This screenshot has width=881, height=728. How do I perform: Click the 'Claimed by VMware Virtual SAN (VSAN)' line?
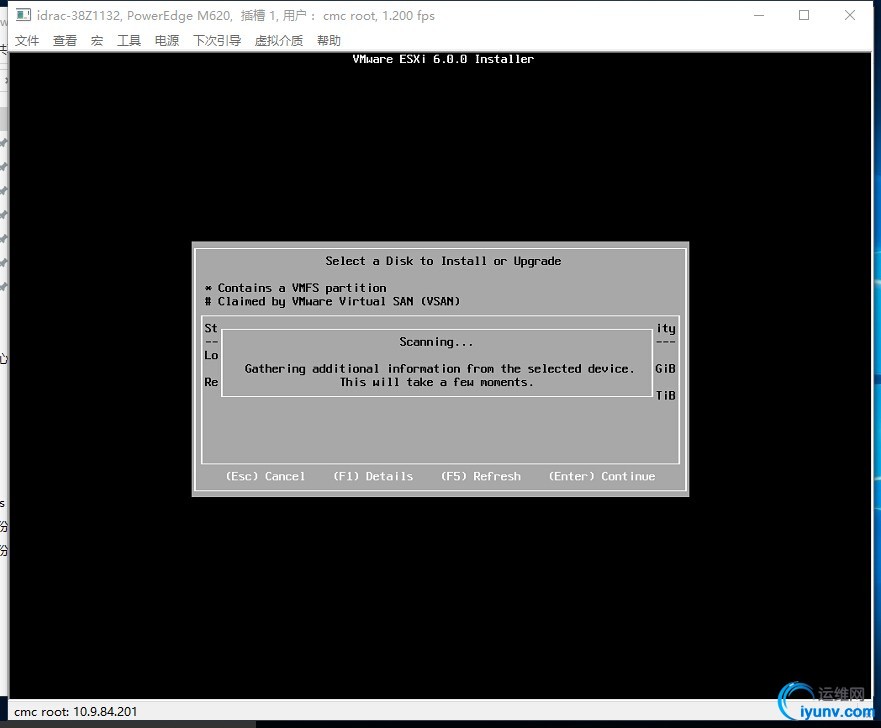tap(333, 301)
